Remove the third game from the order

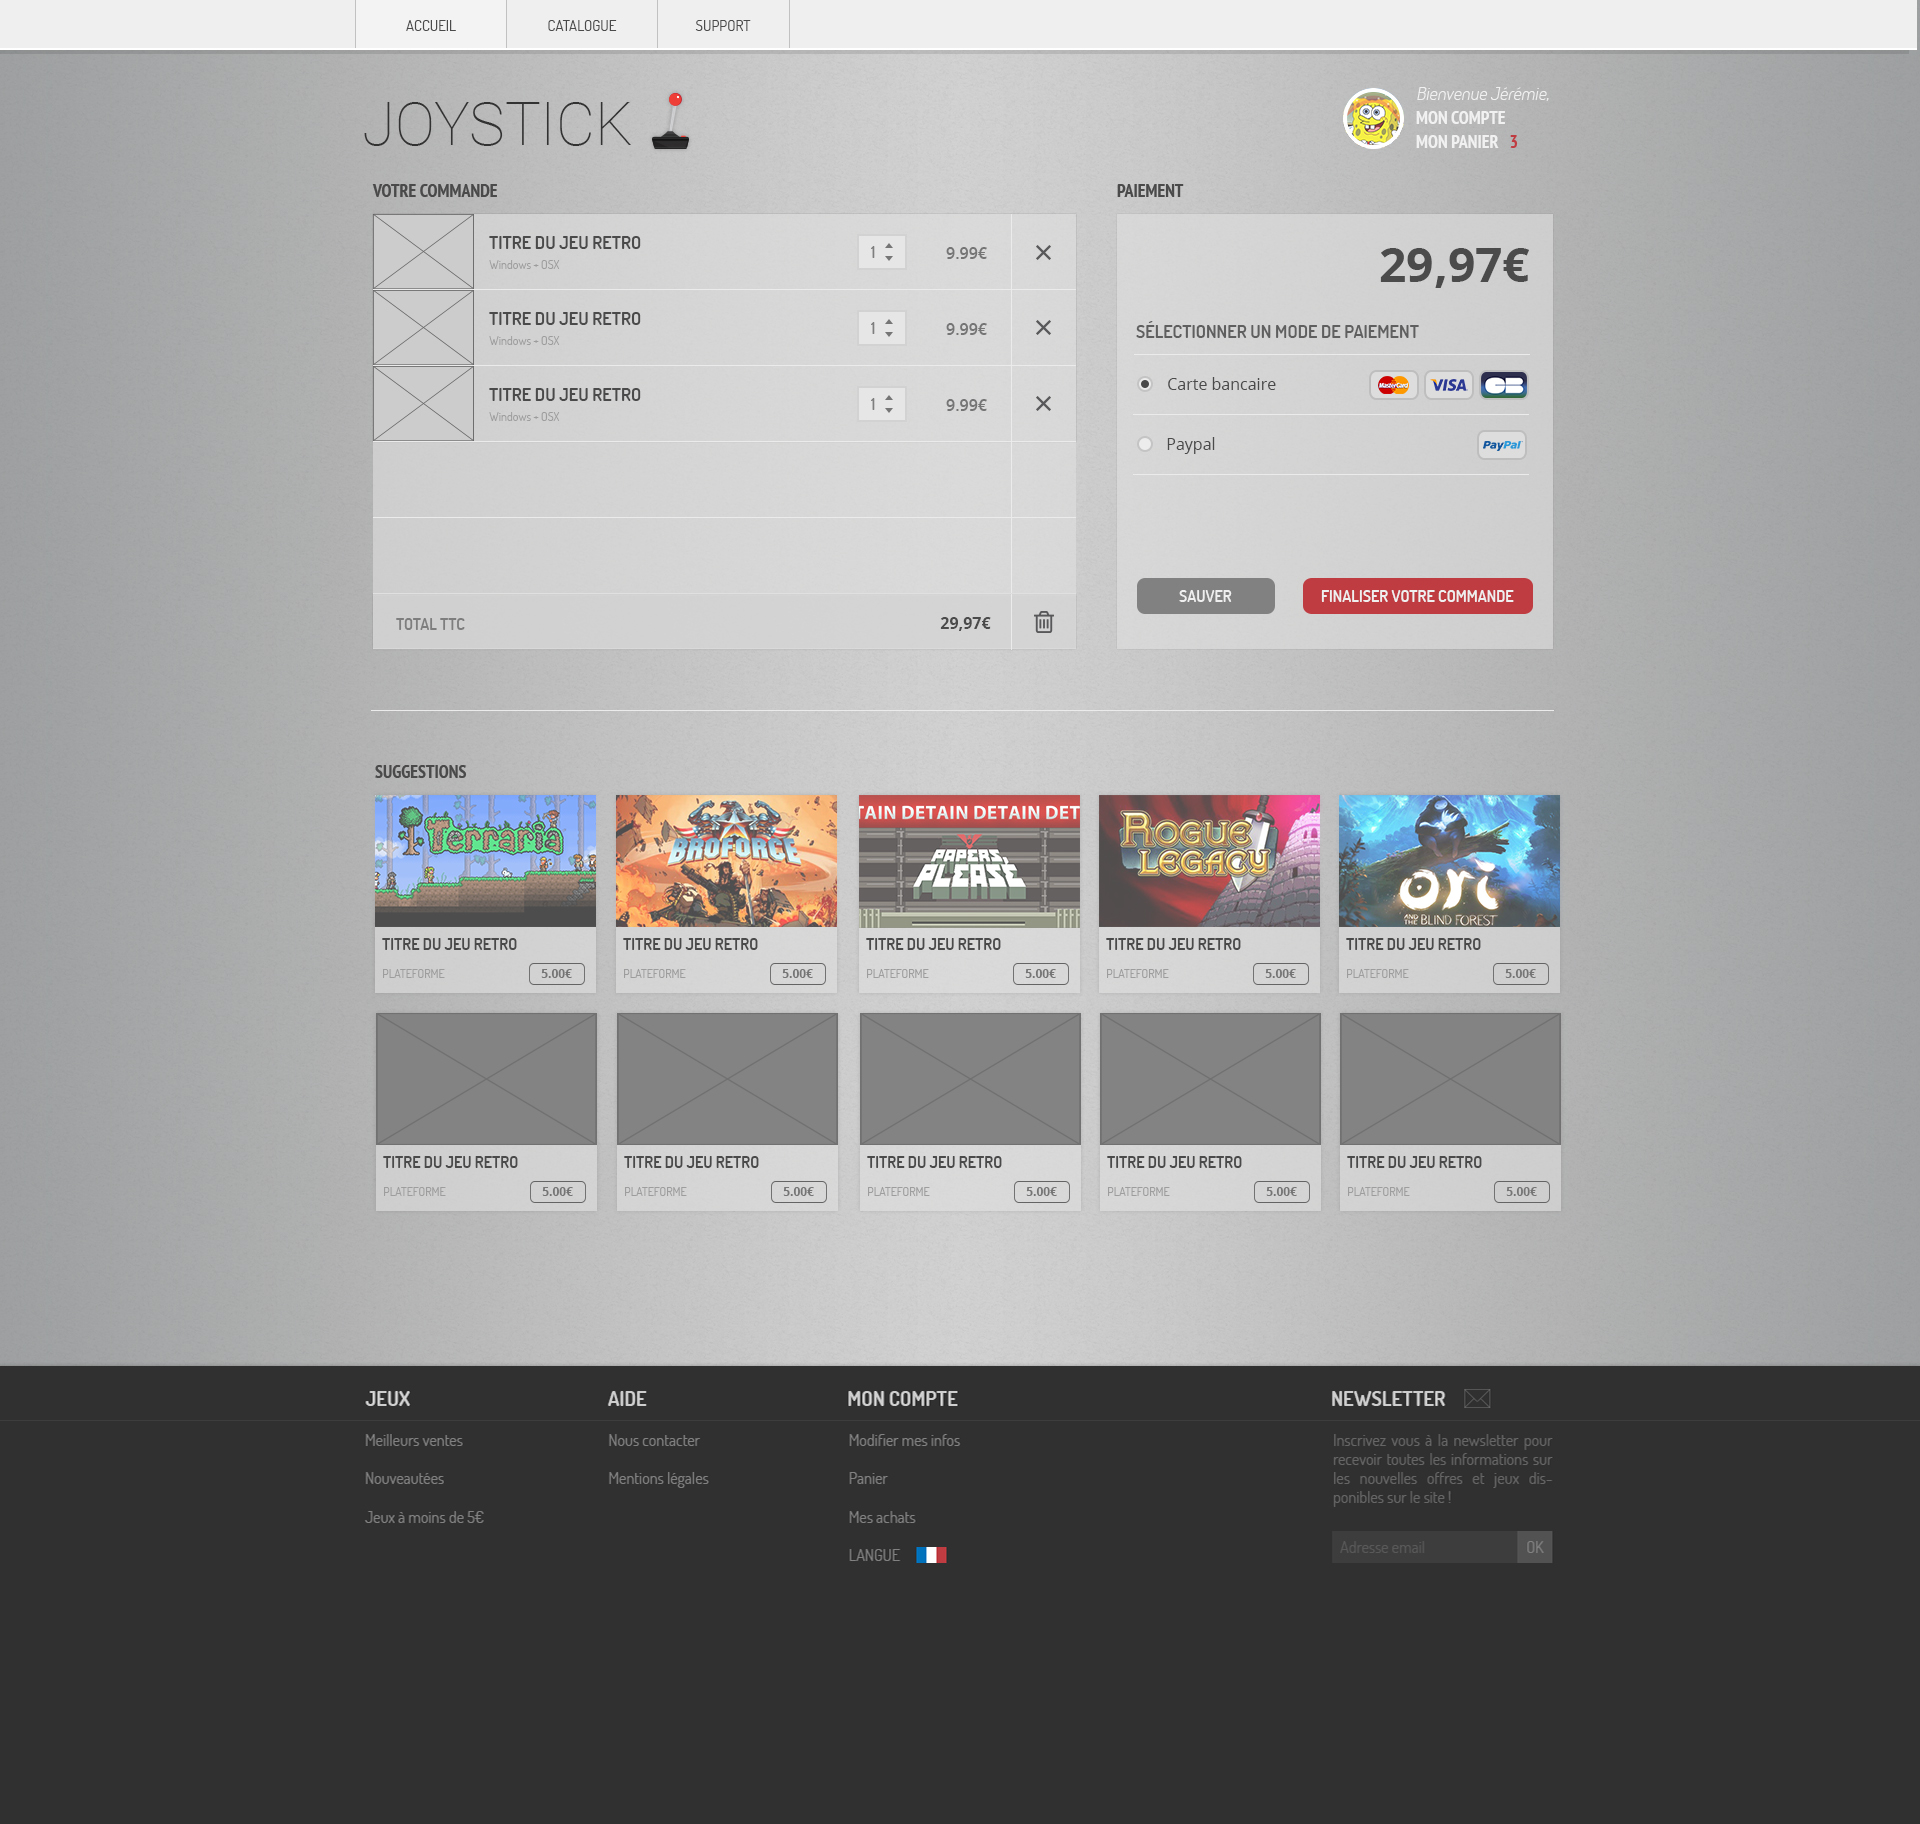[x=1043, y=404]
